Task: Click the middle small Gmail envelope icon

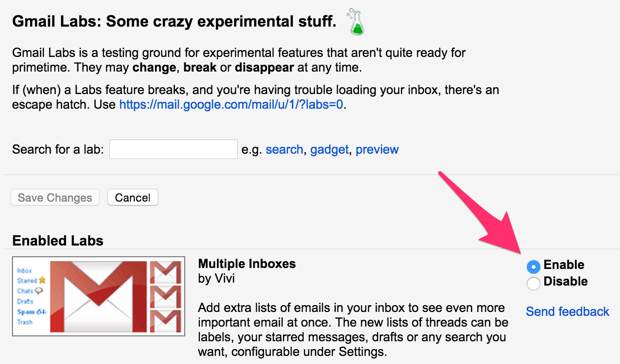Action: coord(166,297)
